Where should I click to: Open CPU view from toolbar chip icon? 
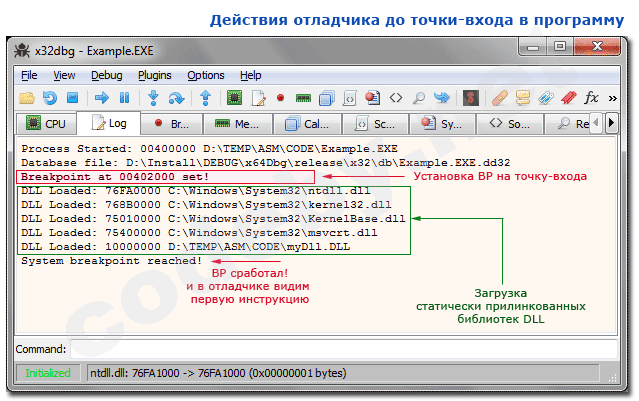(235, 98)
